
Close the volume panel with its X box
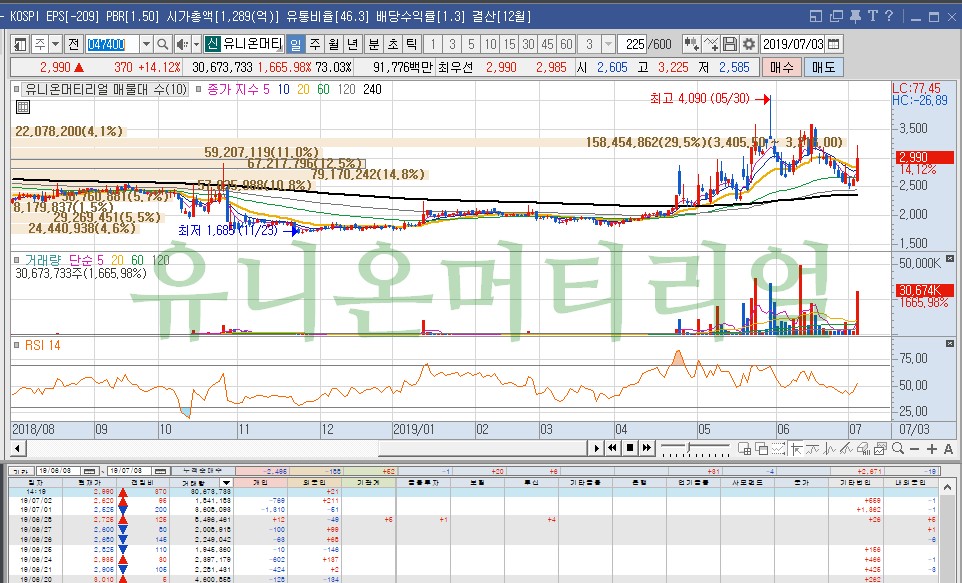950,259
